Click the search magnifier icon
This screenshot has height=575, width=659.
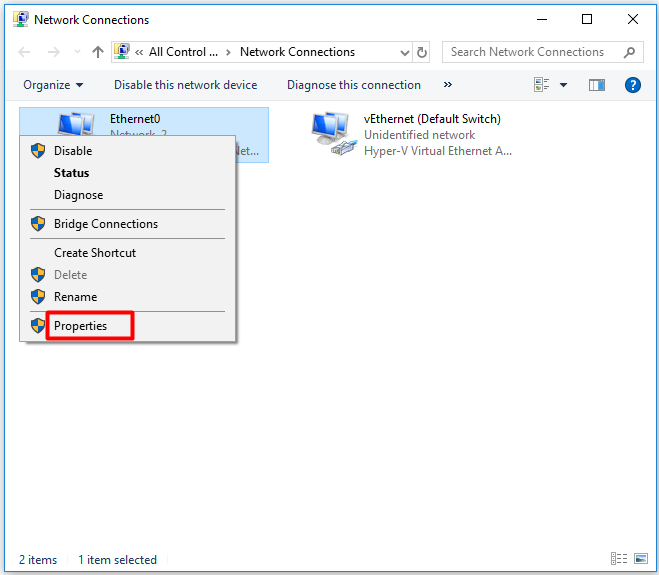point(629,52)
